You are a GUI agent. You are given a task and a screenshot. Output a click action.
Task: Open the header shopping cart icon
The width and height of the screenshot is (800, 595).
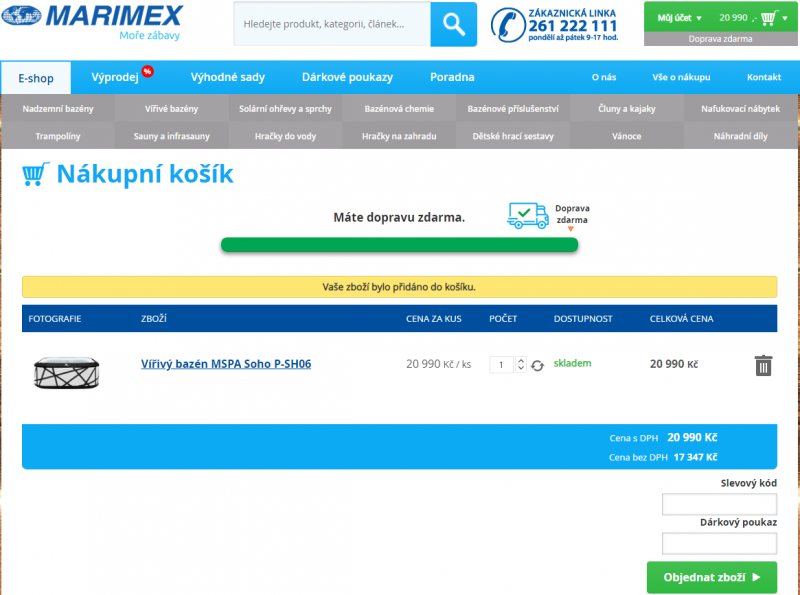[x=768, y=18]
